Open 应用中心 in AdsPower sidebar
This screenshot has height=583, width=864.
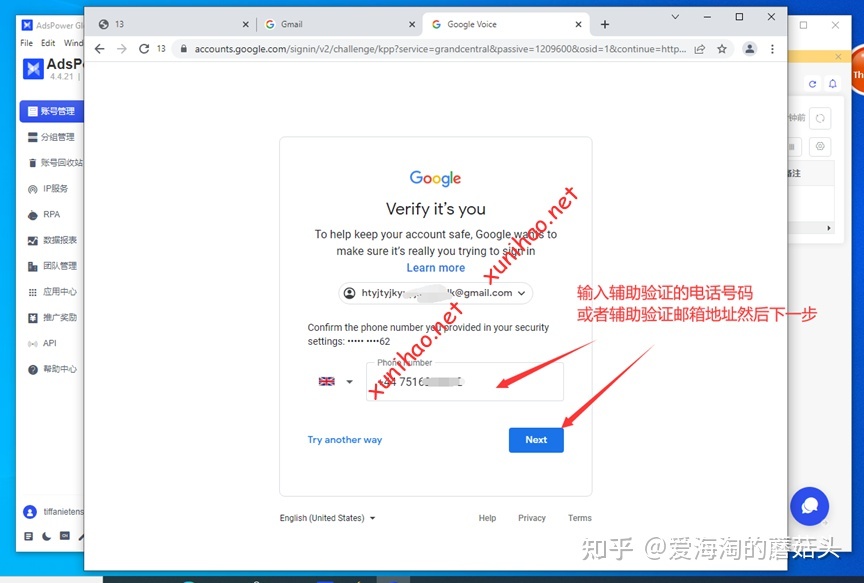click(x=52, y=292)
